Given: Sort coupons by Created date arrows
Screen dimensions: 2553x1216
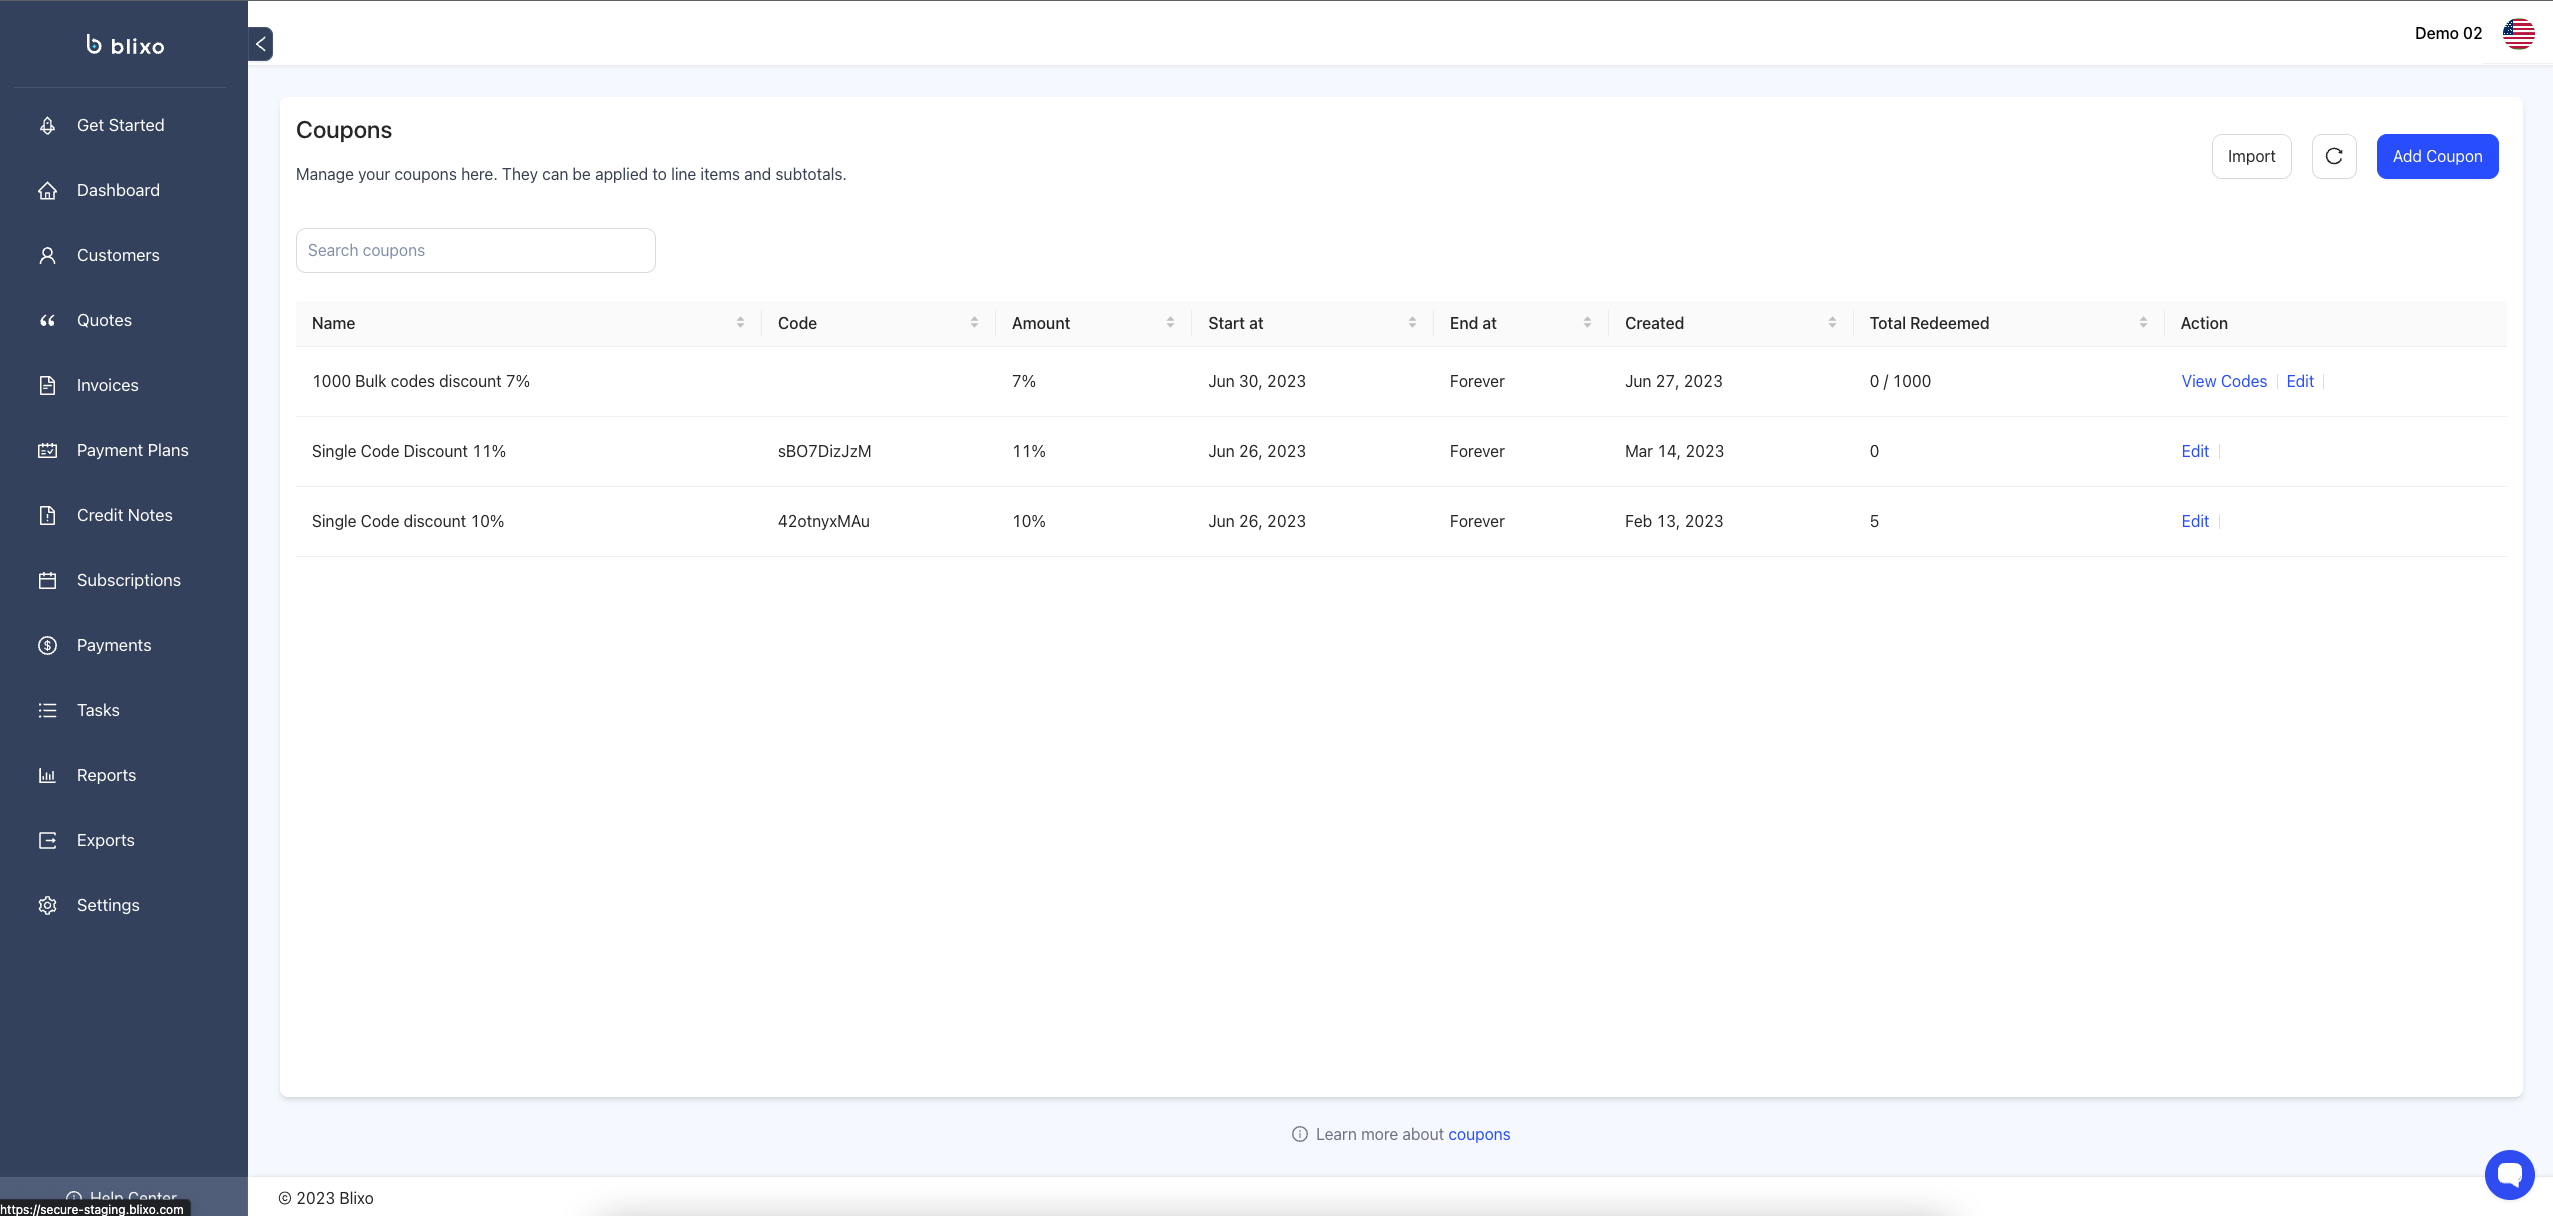Looking at the screenshot, I should [1832, 323].
